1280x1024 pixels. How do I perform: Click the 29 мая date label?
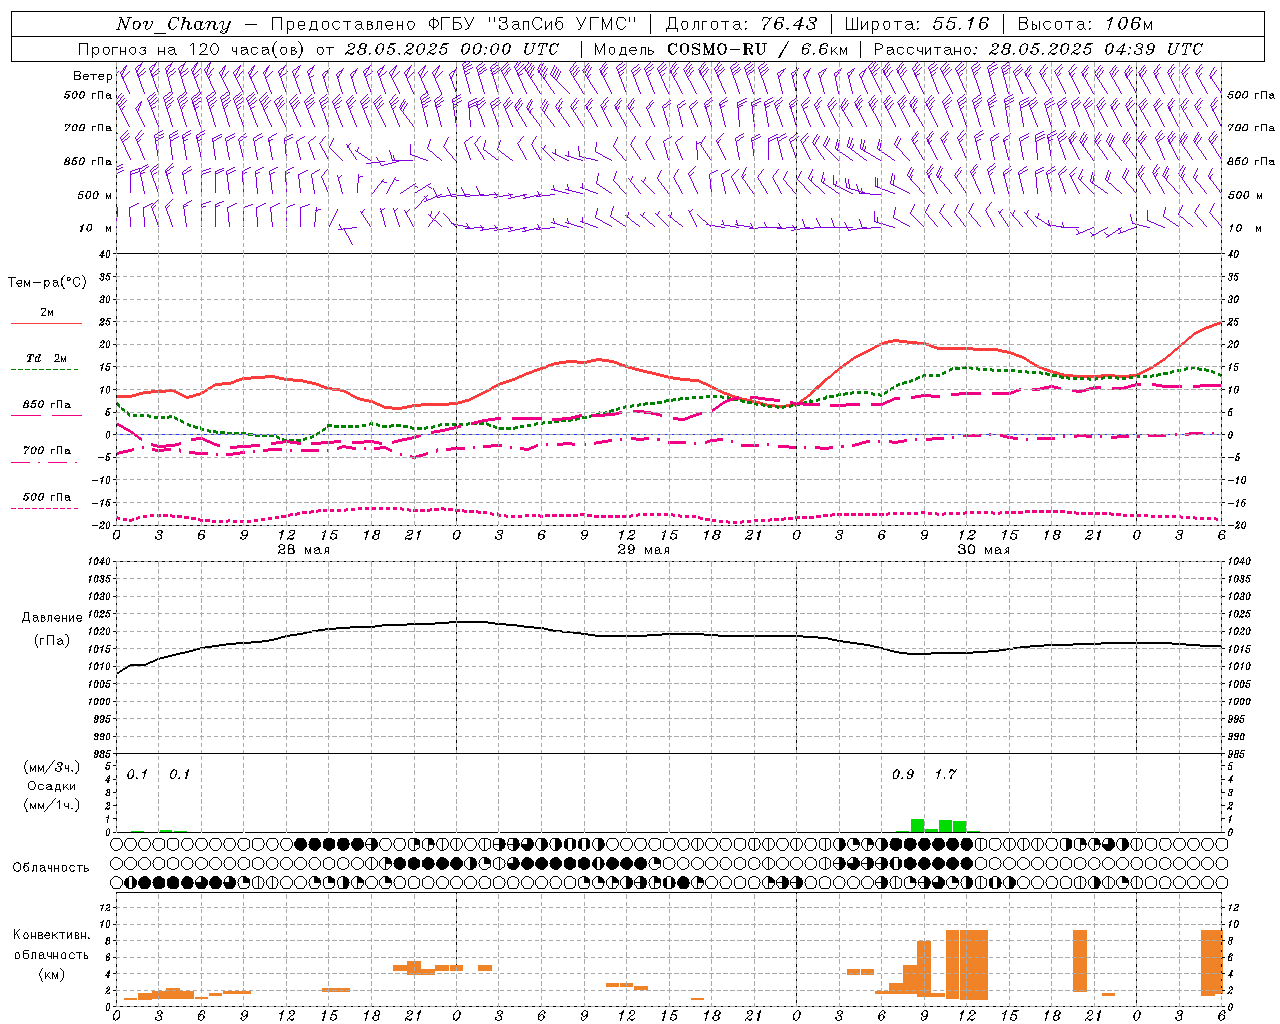643,550
